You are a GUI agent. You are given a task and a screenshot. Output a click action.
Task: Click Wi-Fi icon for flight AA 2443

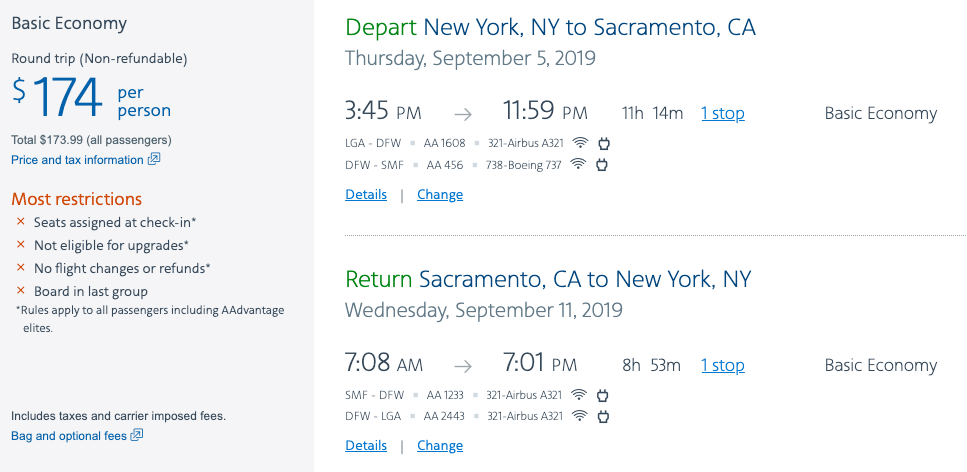pyautogui.click(x=580, y=415)
